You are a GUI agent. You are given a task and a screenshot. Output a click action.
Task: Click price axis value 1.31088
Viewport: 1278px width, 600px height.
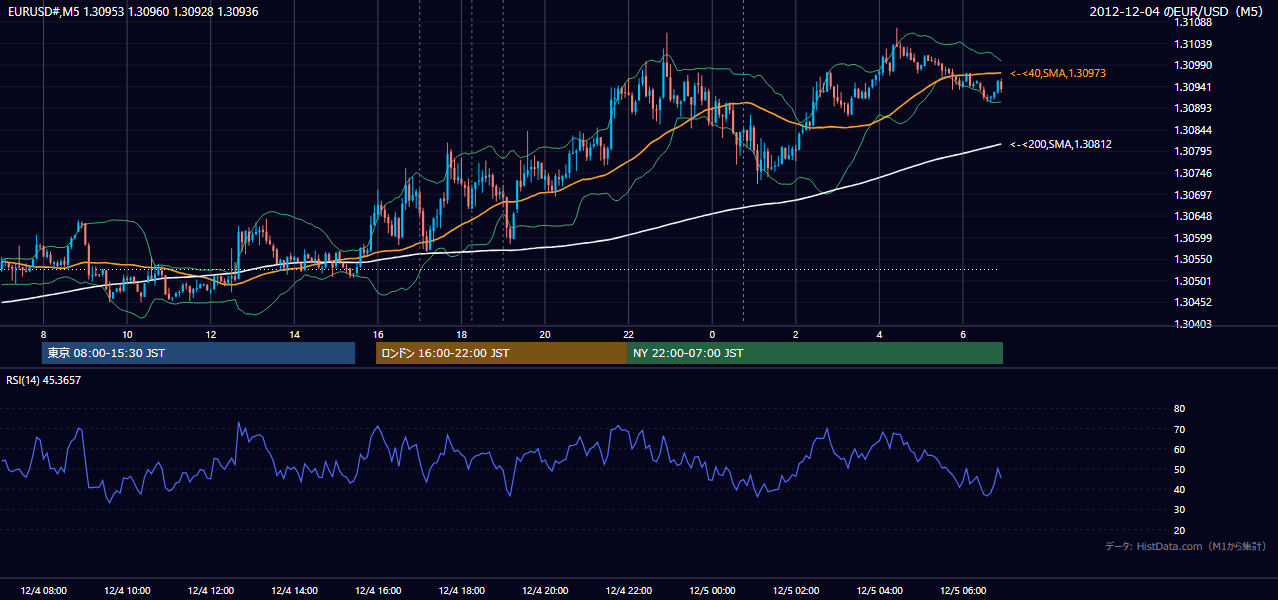point(1194,23)
